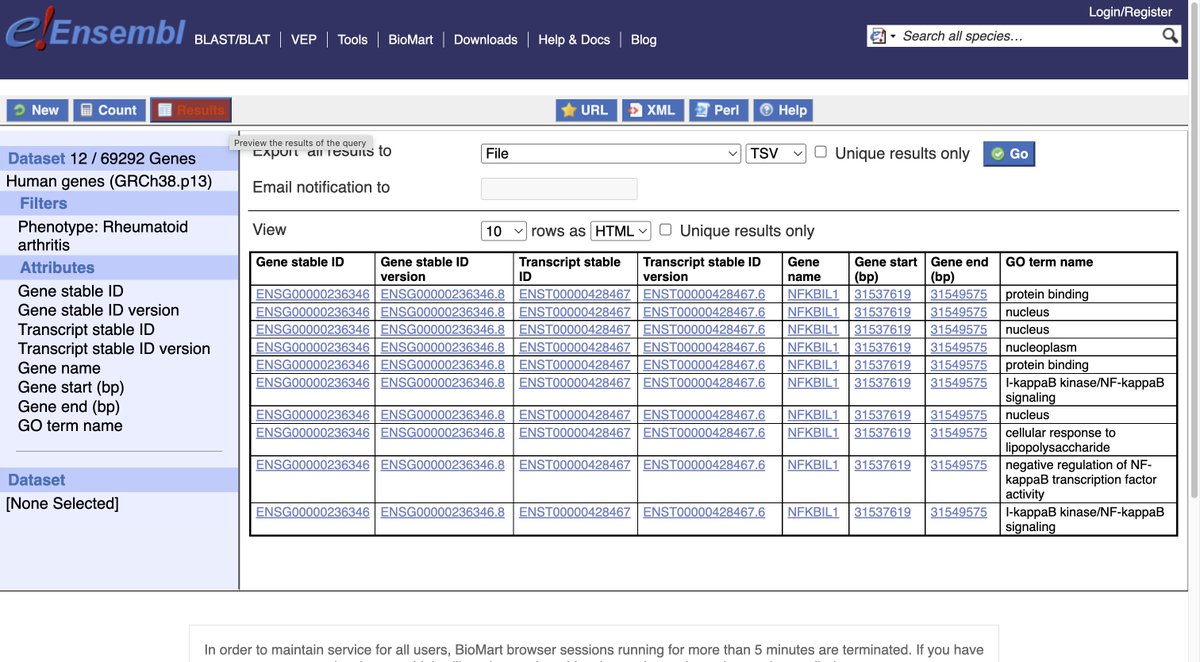Open ENST00000428467.6 link in lipopolysaccharide row

tap(704, 432)
